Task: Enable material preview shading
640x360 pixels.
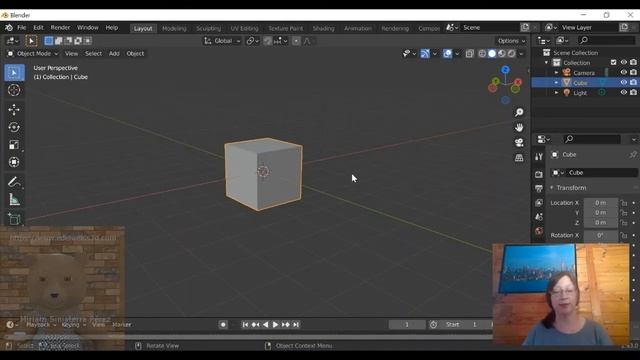Action: (x=502, y=53)
